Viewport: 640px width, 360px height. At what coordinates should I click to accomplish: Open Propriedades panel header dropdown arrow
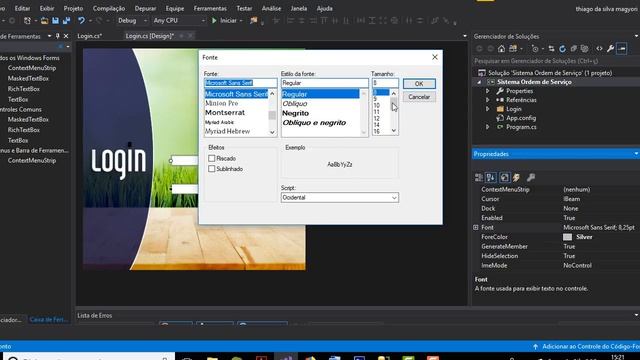[x=636, y=154]
